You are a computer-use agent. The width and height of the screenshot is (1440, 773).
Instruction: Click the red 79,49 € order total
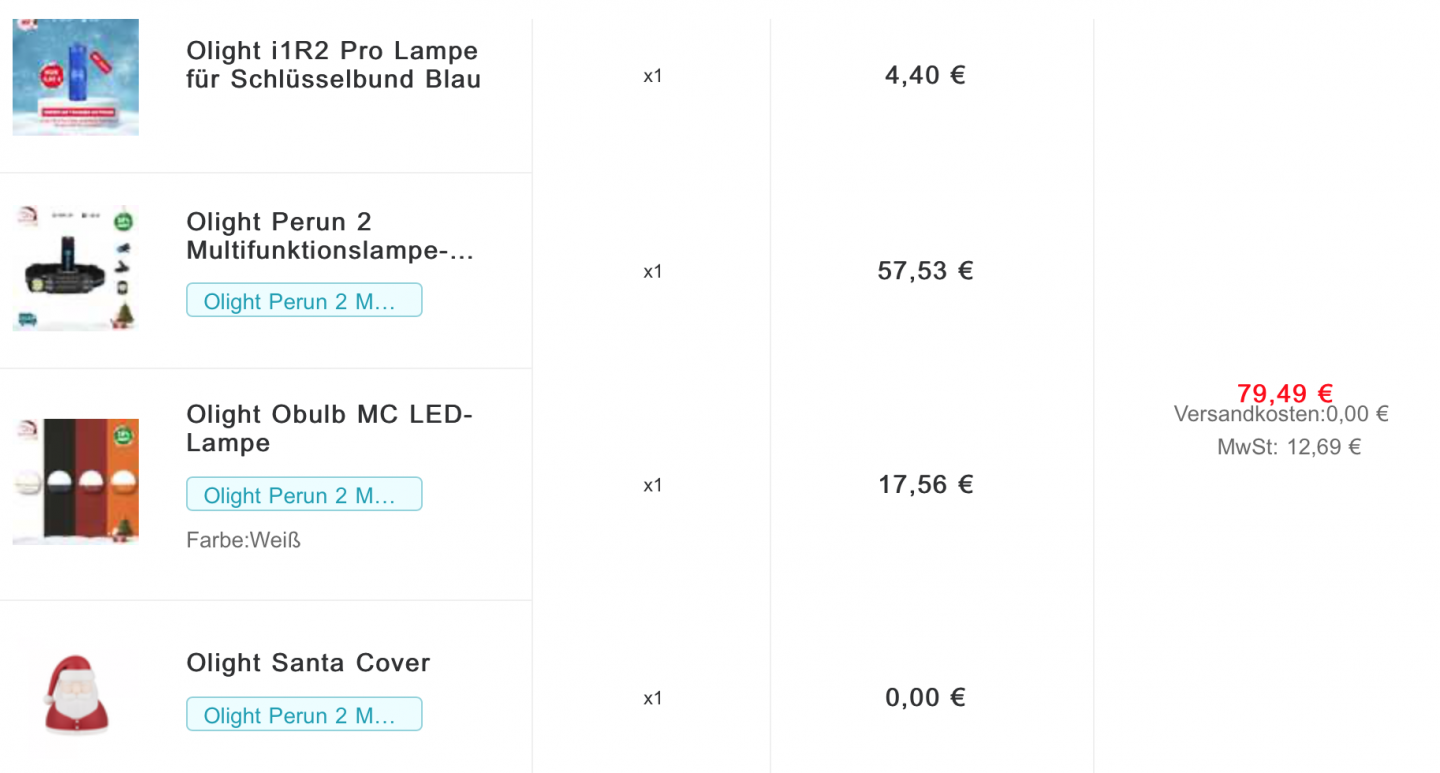pyautogui.click(x=1285, y=393)
